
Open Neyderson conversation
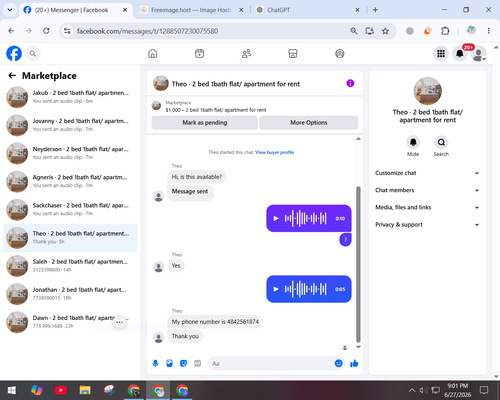pos(70,153)
